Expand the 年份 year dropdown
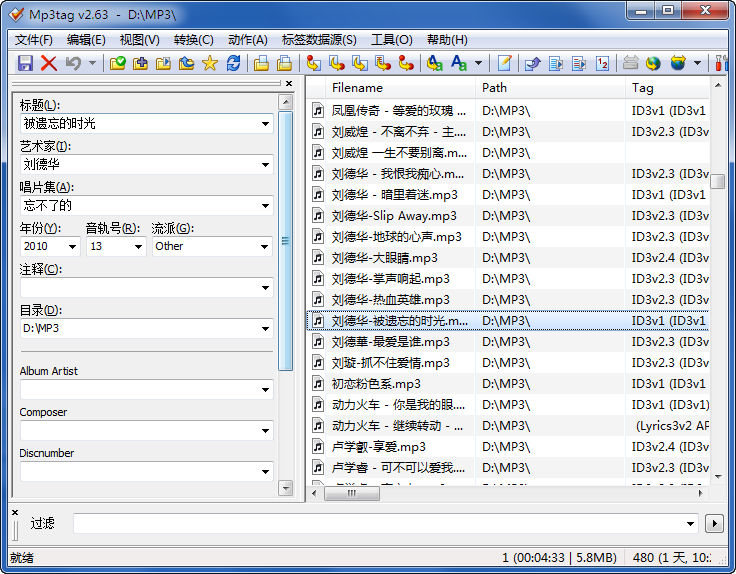This screenshot has height=574, width=736. [72, 246]
